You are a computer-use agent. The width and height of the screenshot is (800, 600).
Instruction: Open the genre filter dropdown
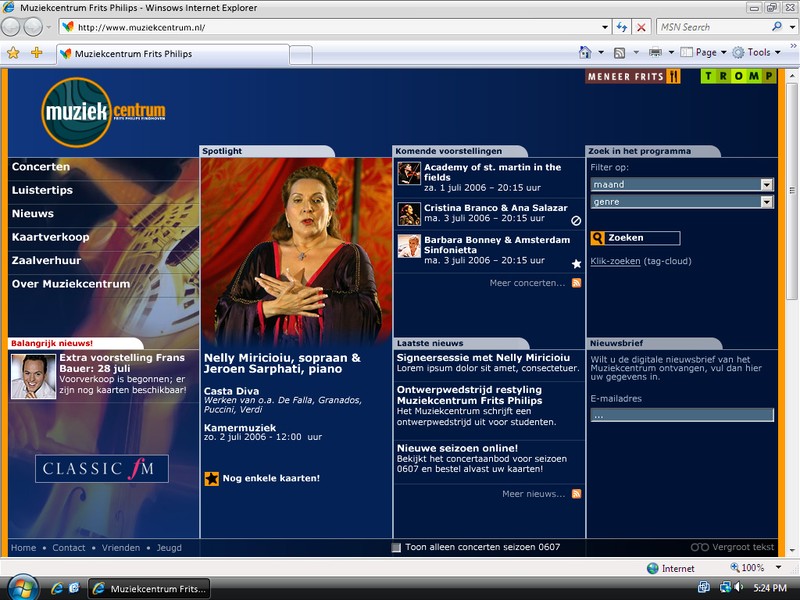(x=766, y=202)
